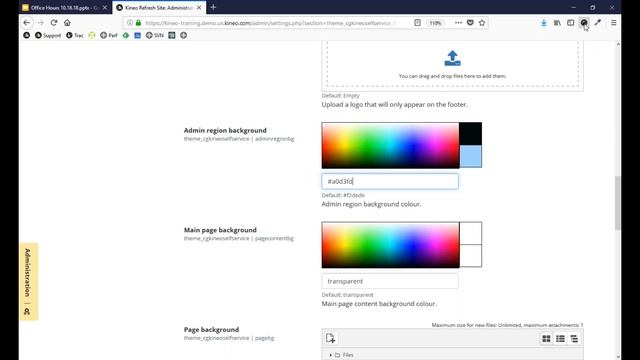Show site information via the info icon
The height and width of the screenshot is (360, 640).
(130, 23)
